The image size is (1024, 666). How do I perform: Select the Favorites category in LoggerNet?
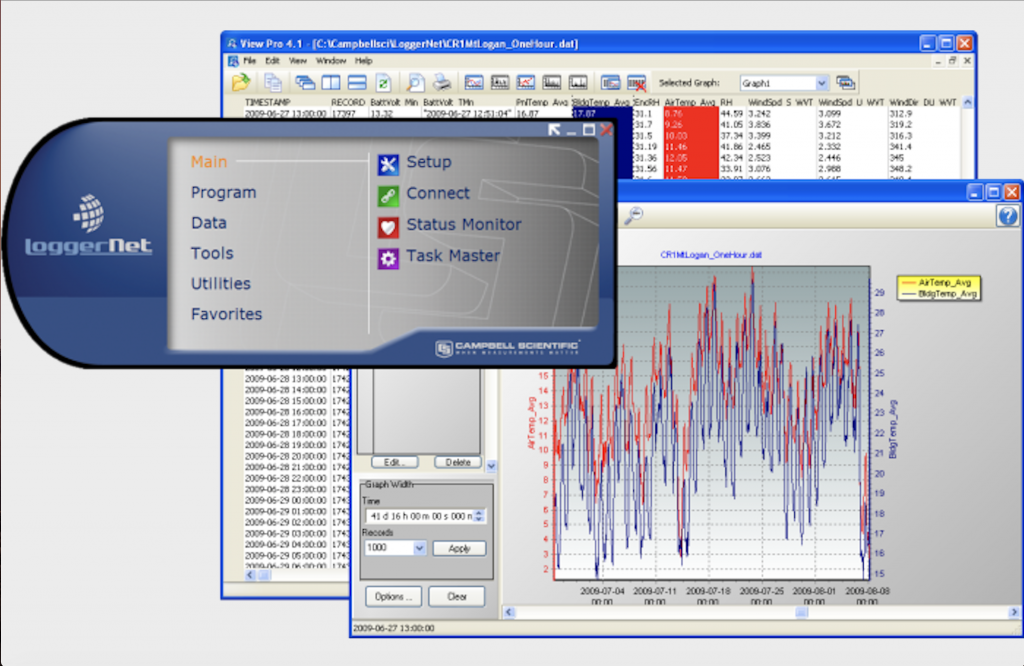click(227, 314)
